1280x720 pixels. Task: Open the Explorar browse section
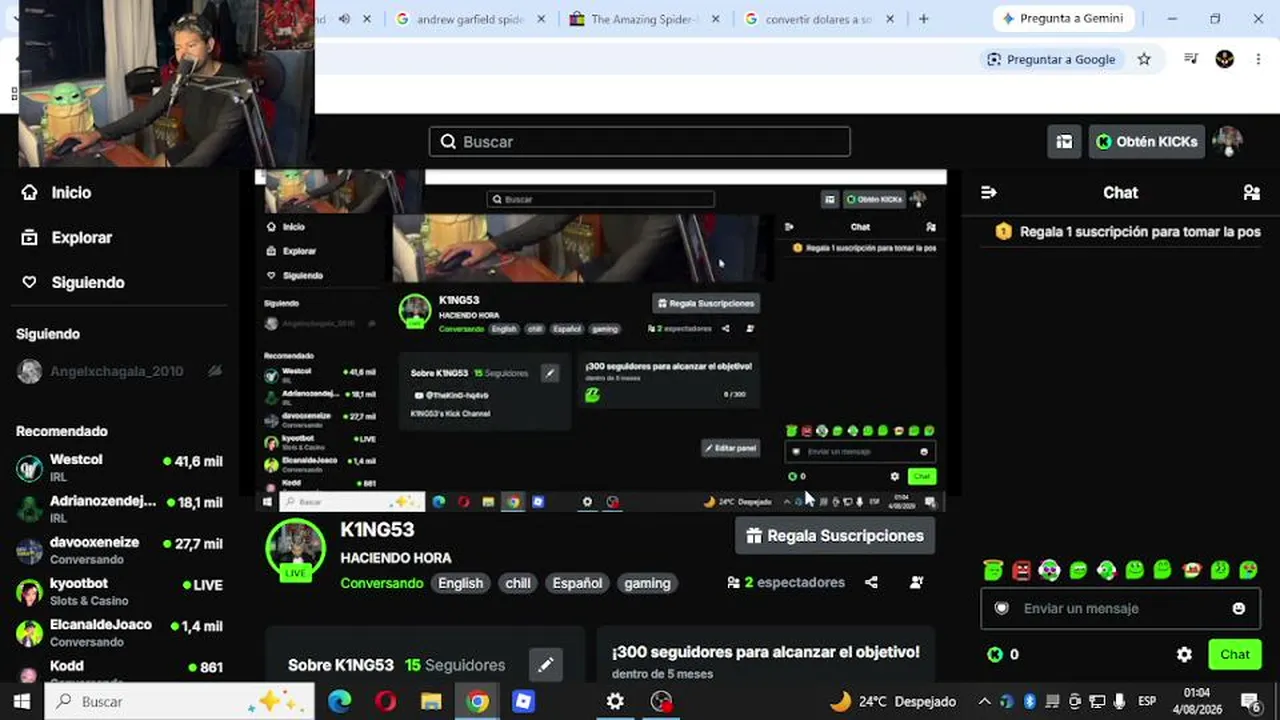(x=67, y=238)
